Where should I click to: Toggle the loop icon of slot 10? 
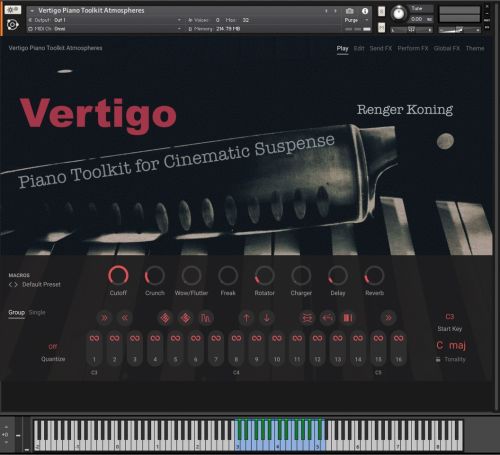coord(277,339)
